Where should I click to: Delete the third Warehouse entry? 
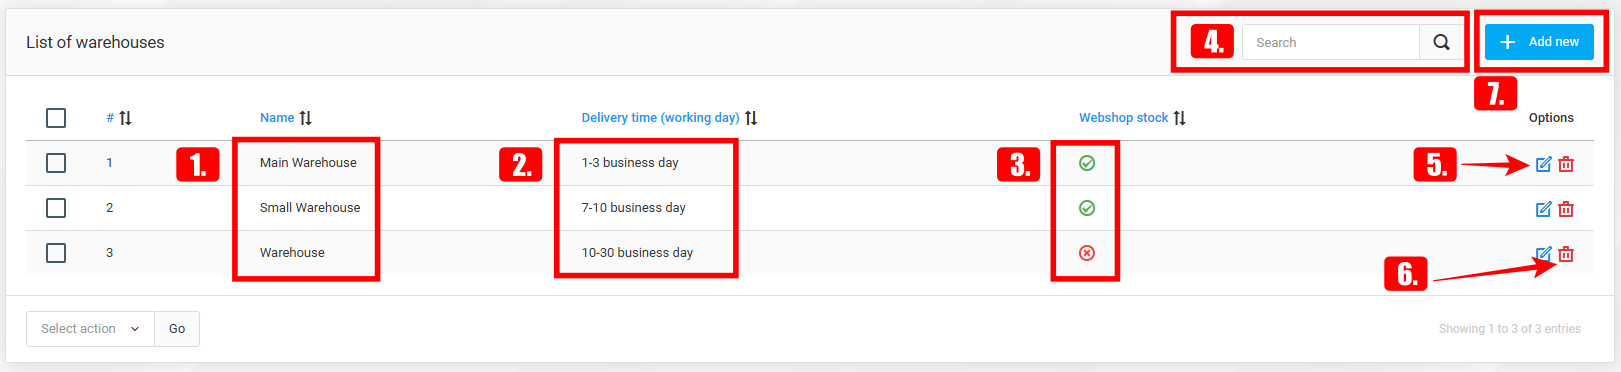pyautogui.click(x=1566, y=254)
